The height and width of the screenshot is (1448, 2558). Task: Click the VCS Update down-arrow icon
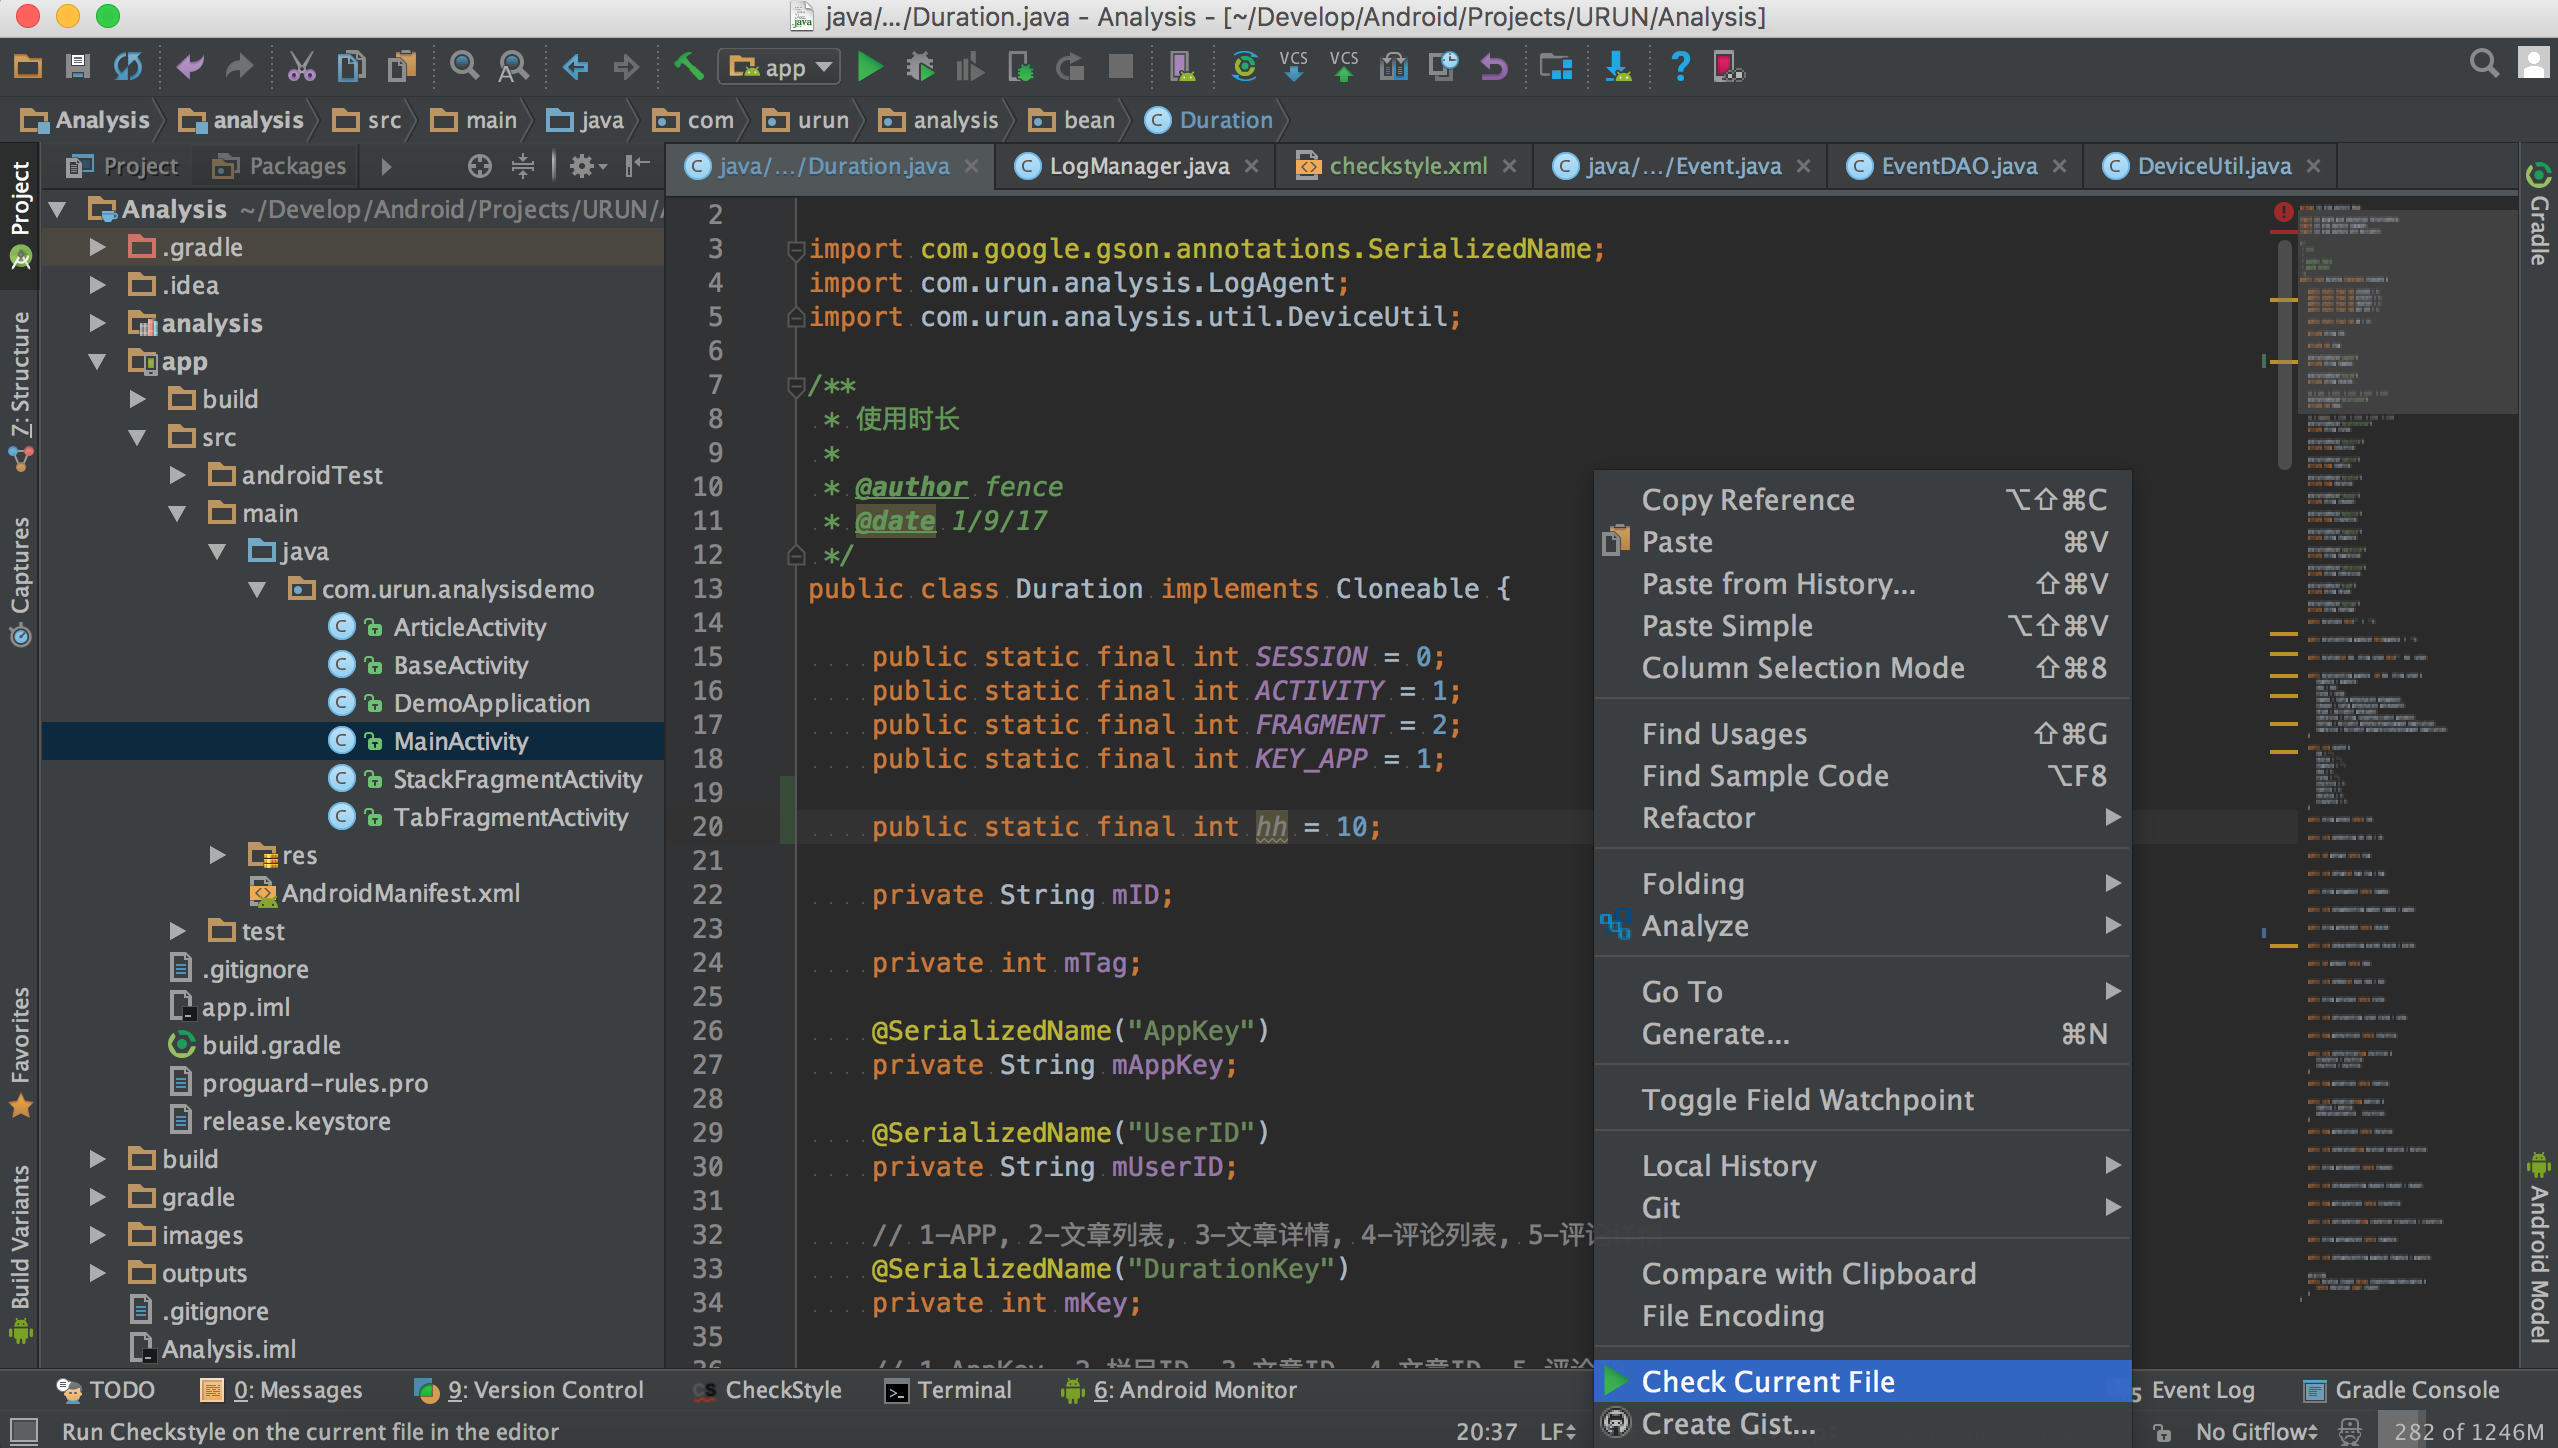click(x=1293, y=67)
